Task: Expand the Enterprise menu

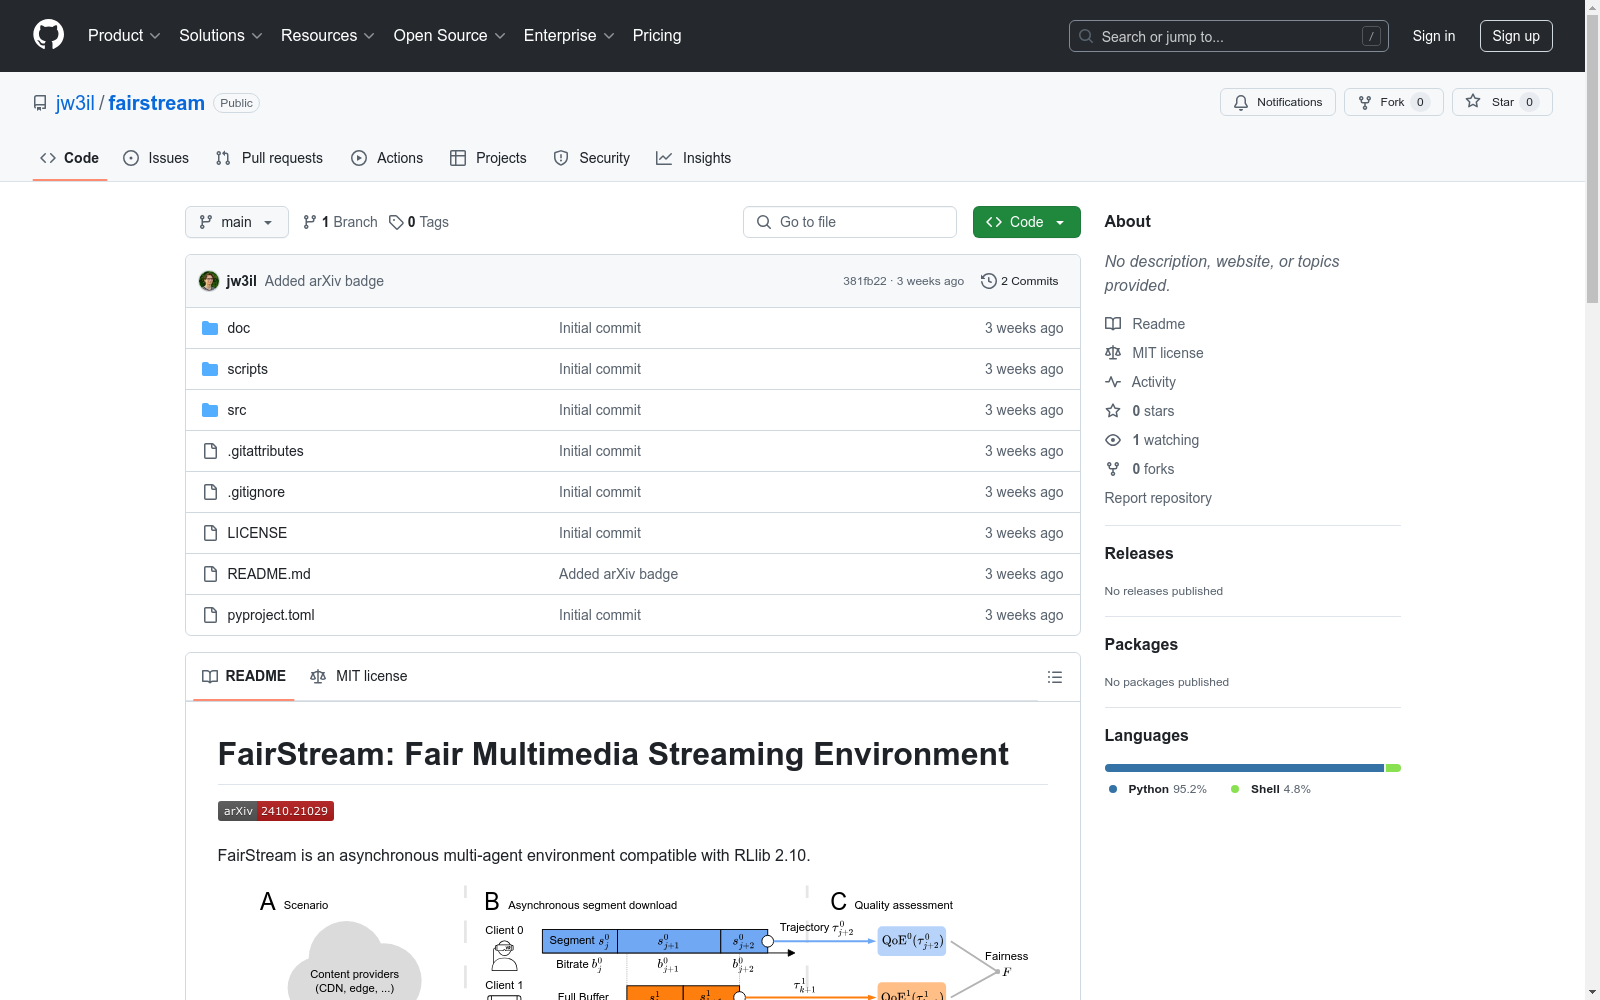Action: click(x=569, y=35)
